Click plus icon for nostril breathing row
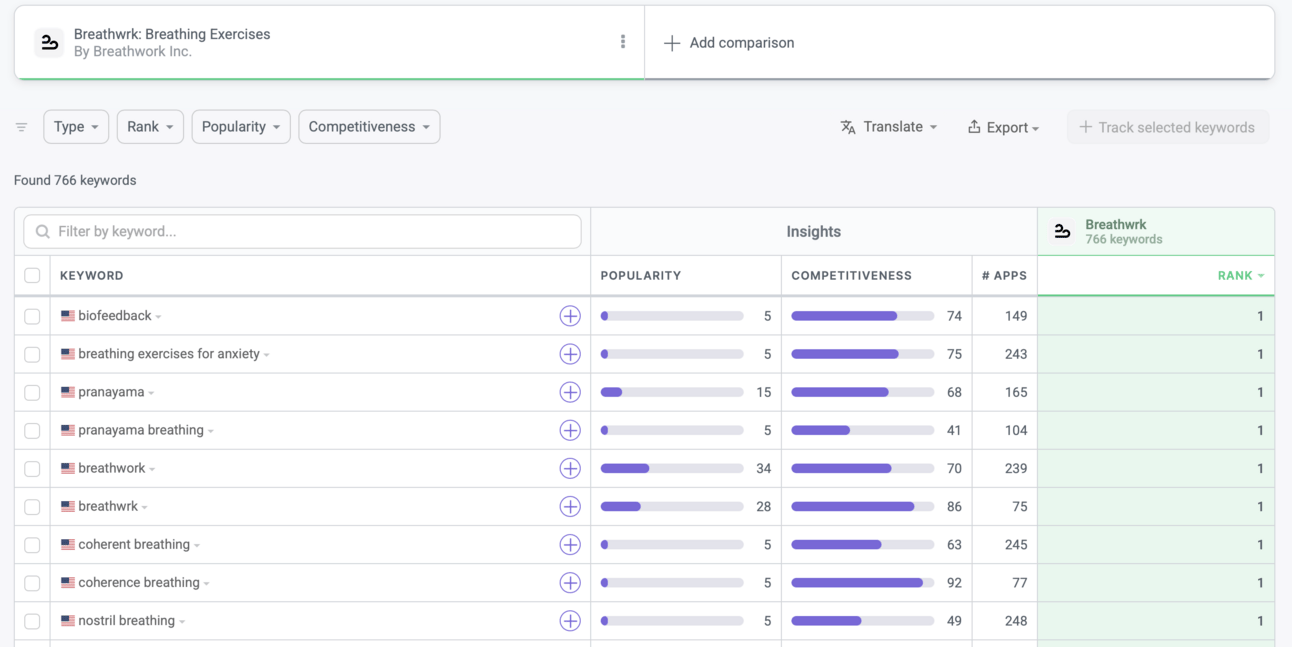 (x=570, y=621)
